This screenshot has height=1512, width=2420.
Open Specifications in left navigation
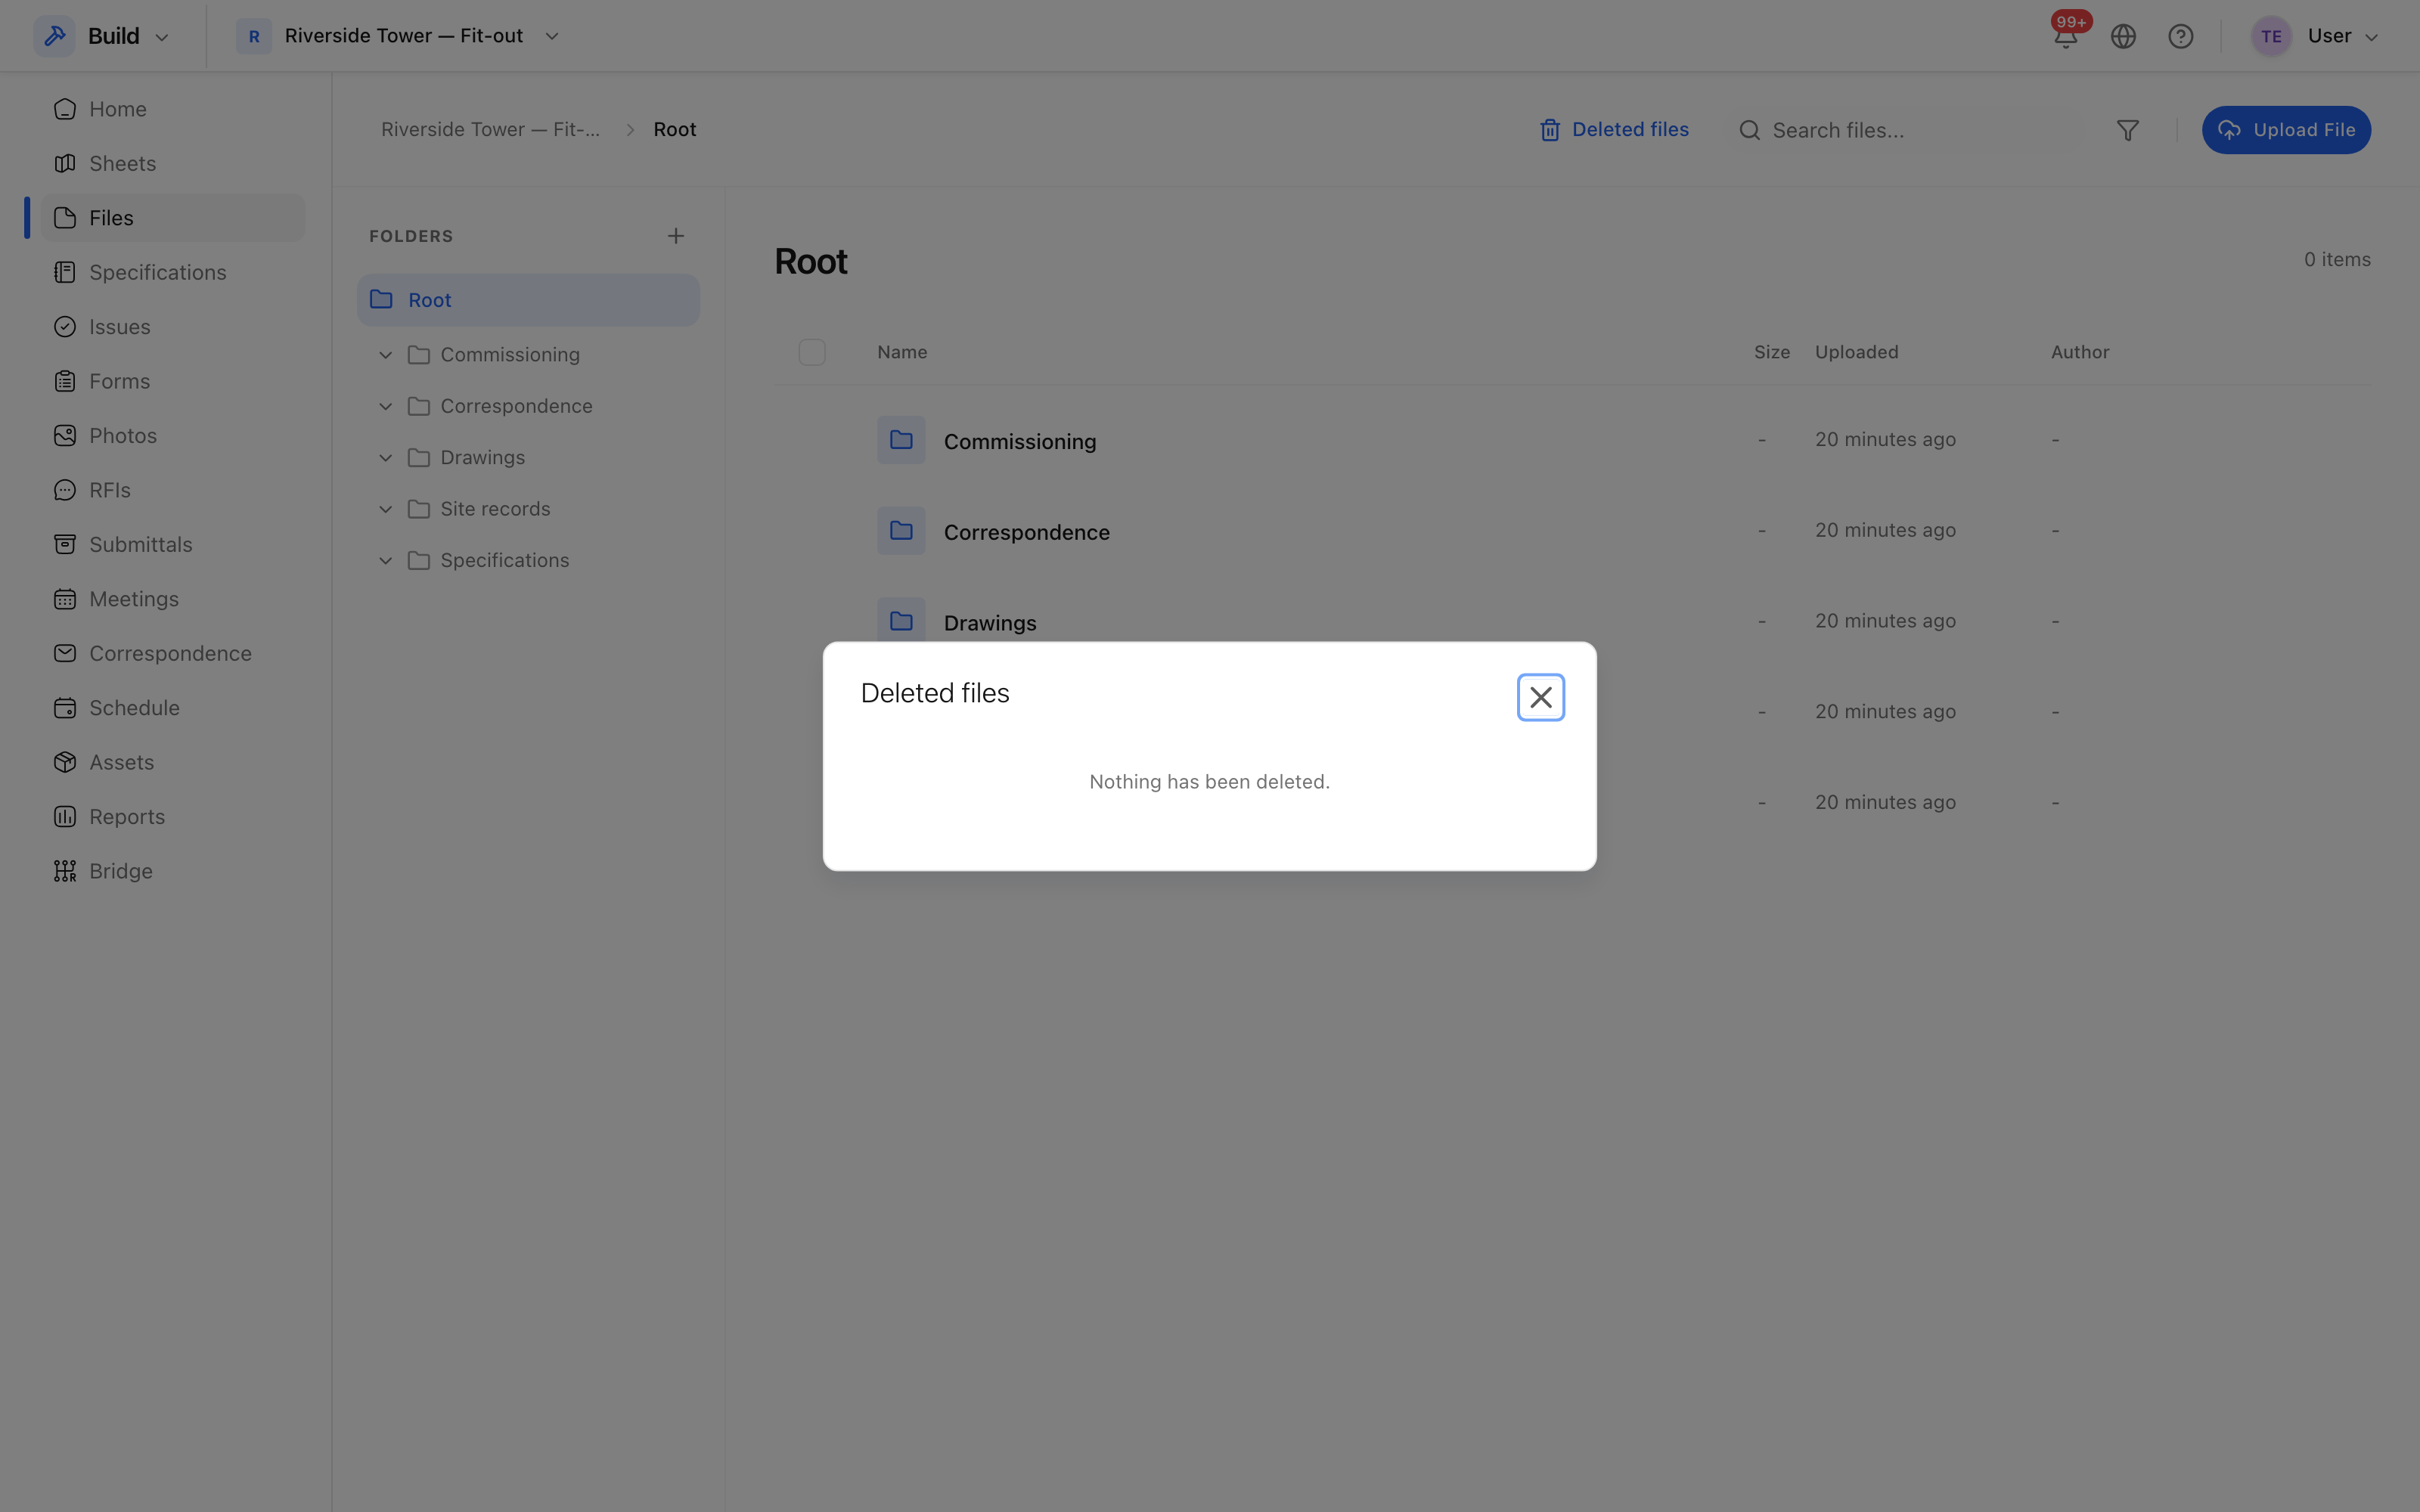[172, 272]
